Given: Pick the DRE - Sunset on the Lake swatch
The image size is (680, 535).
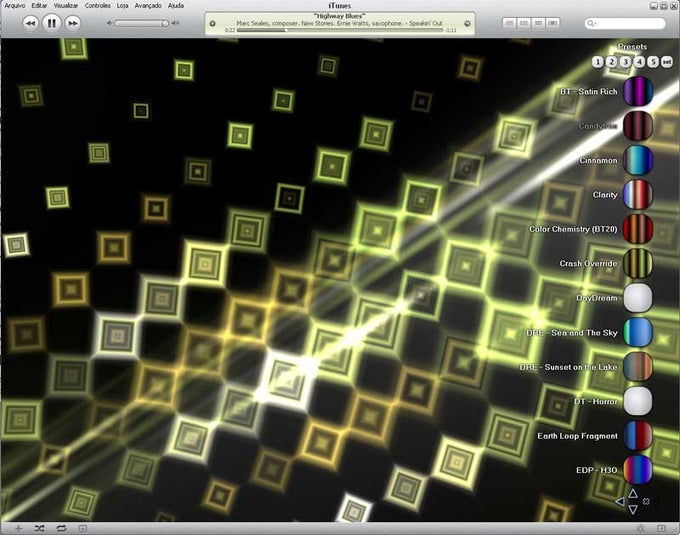Looking at the screenshot, I should pos(638,367).
